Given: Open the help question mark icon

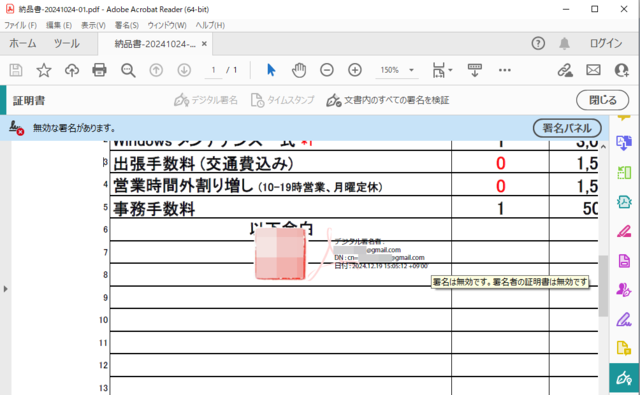Looking at the screenshot, I should point(538,43).
